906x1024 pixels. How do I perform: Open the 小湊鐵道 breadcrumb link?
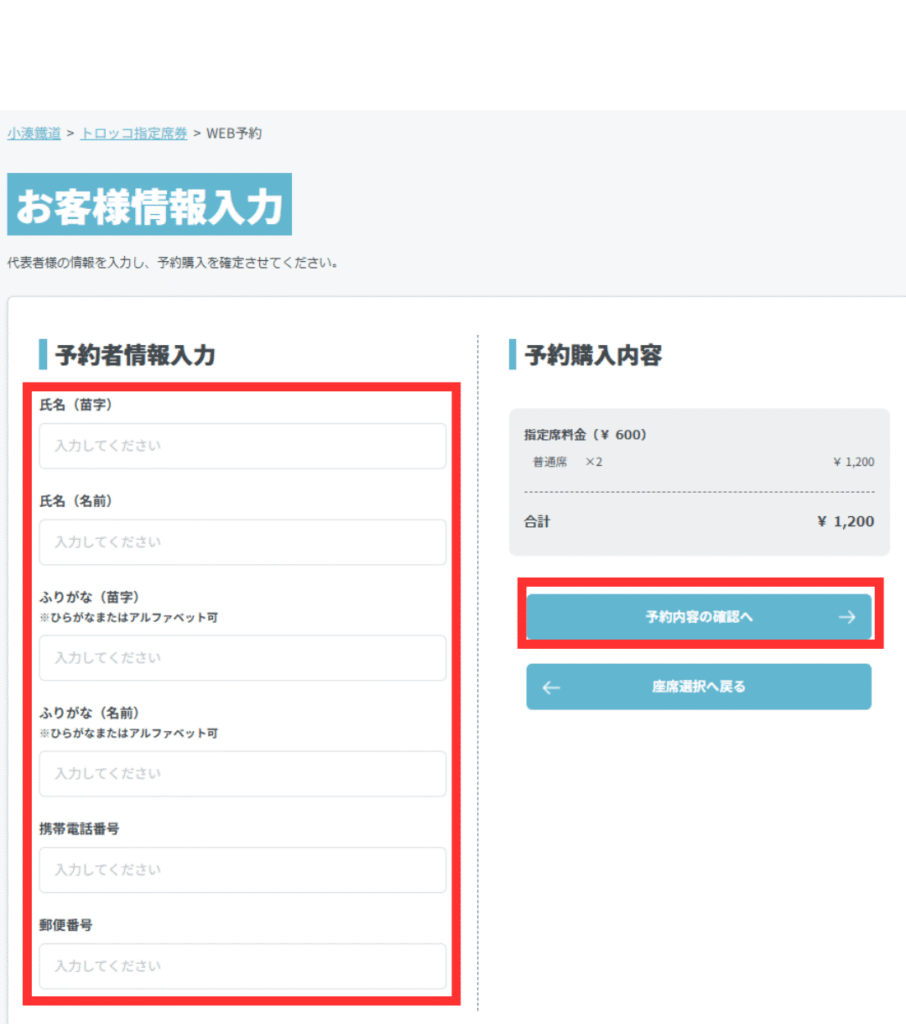pos(34,133)
